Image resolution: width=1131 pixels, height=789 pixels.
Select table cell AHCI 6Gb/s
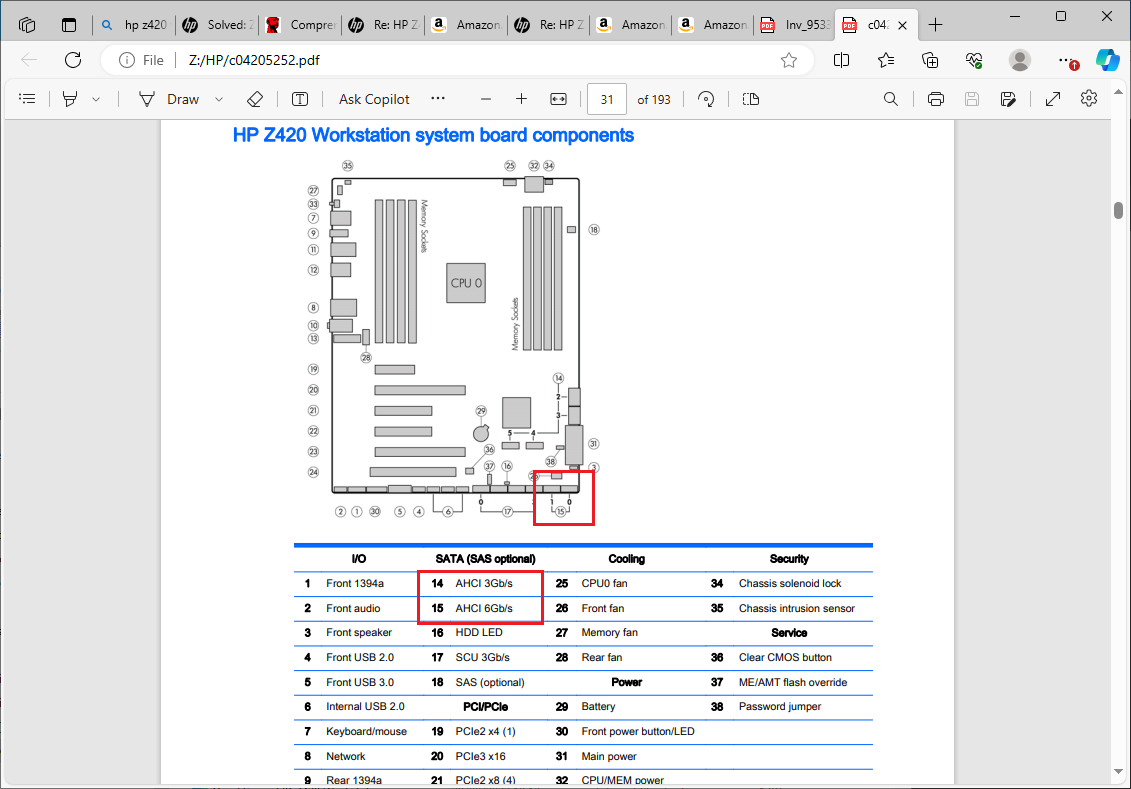click(x=484, y=608)
